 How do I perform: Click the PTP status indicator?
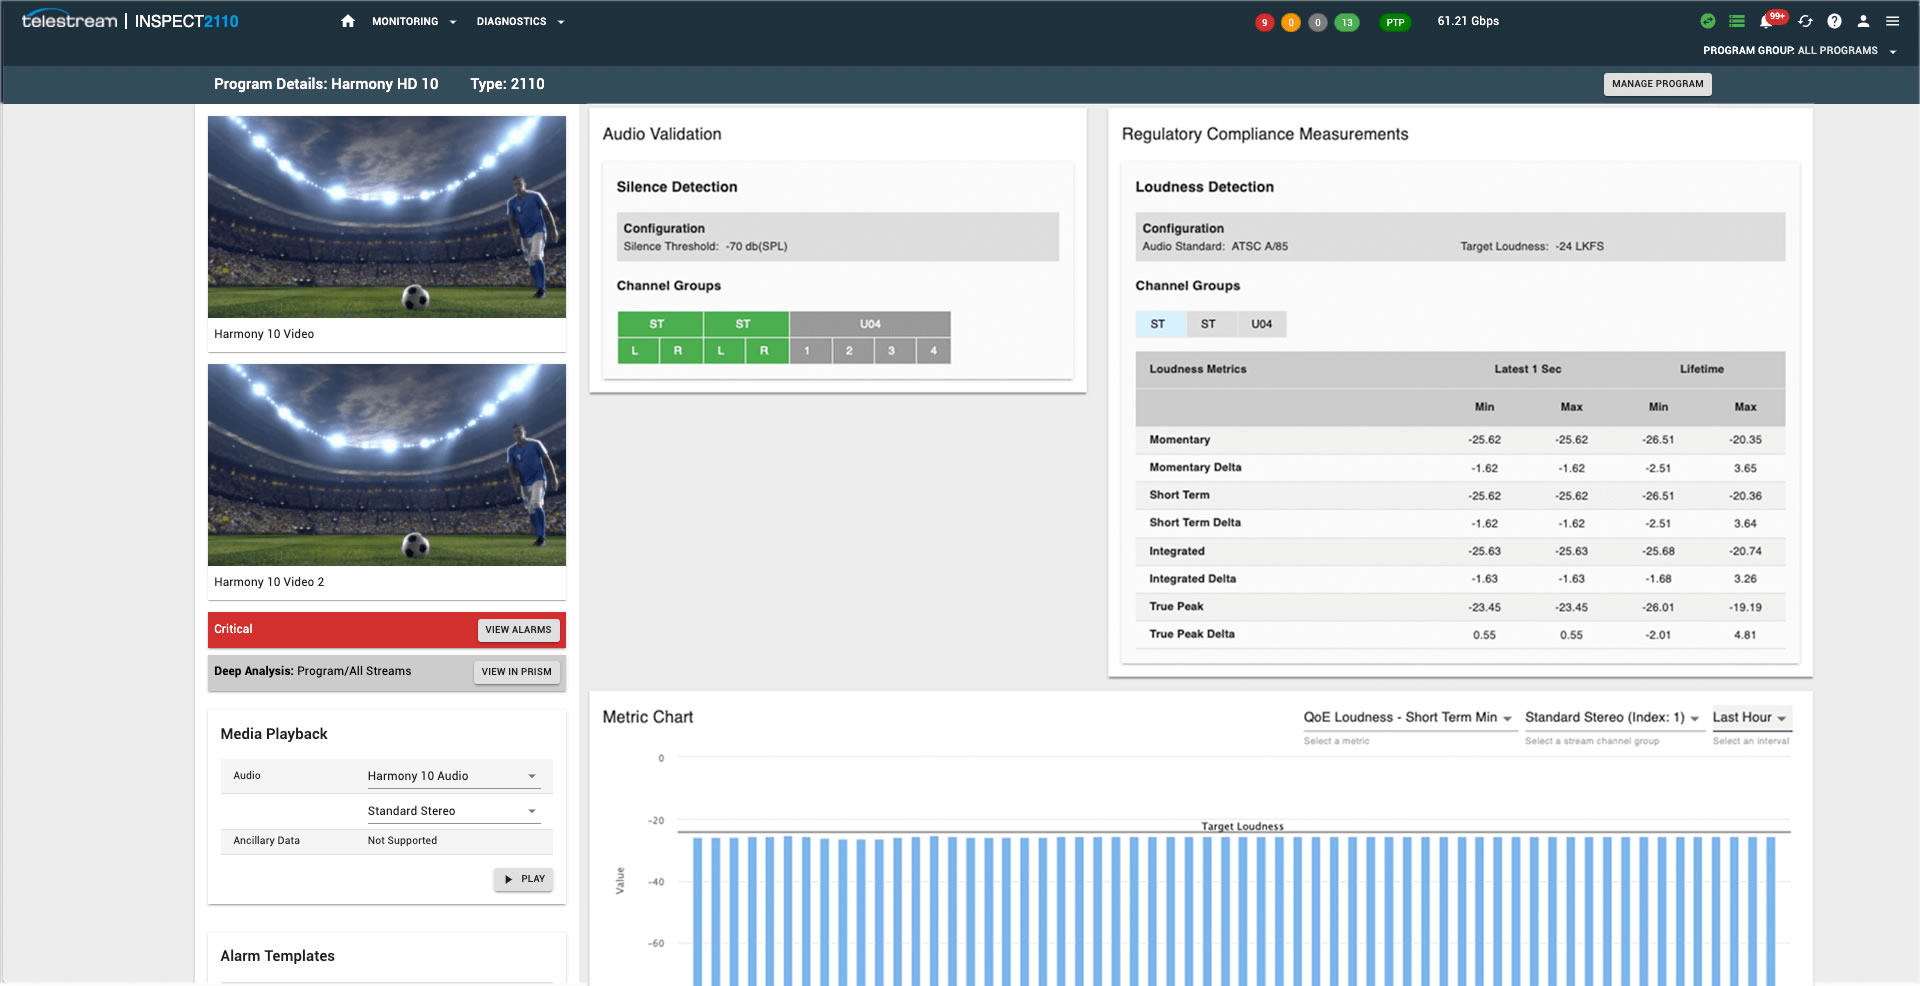(x=1395, y=22)
